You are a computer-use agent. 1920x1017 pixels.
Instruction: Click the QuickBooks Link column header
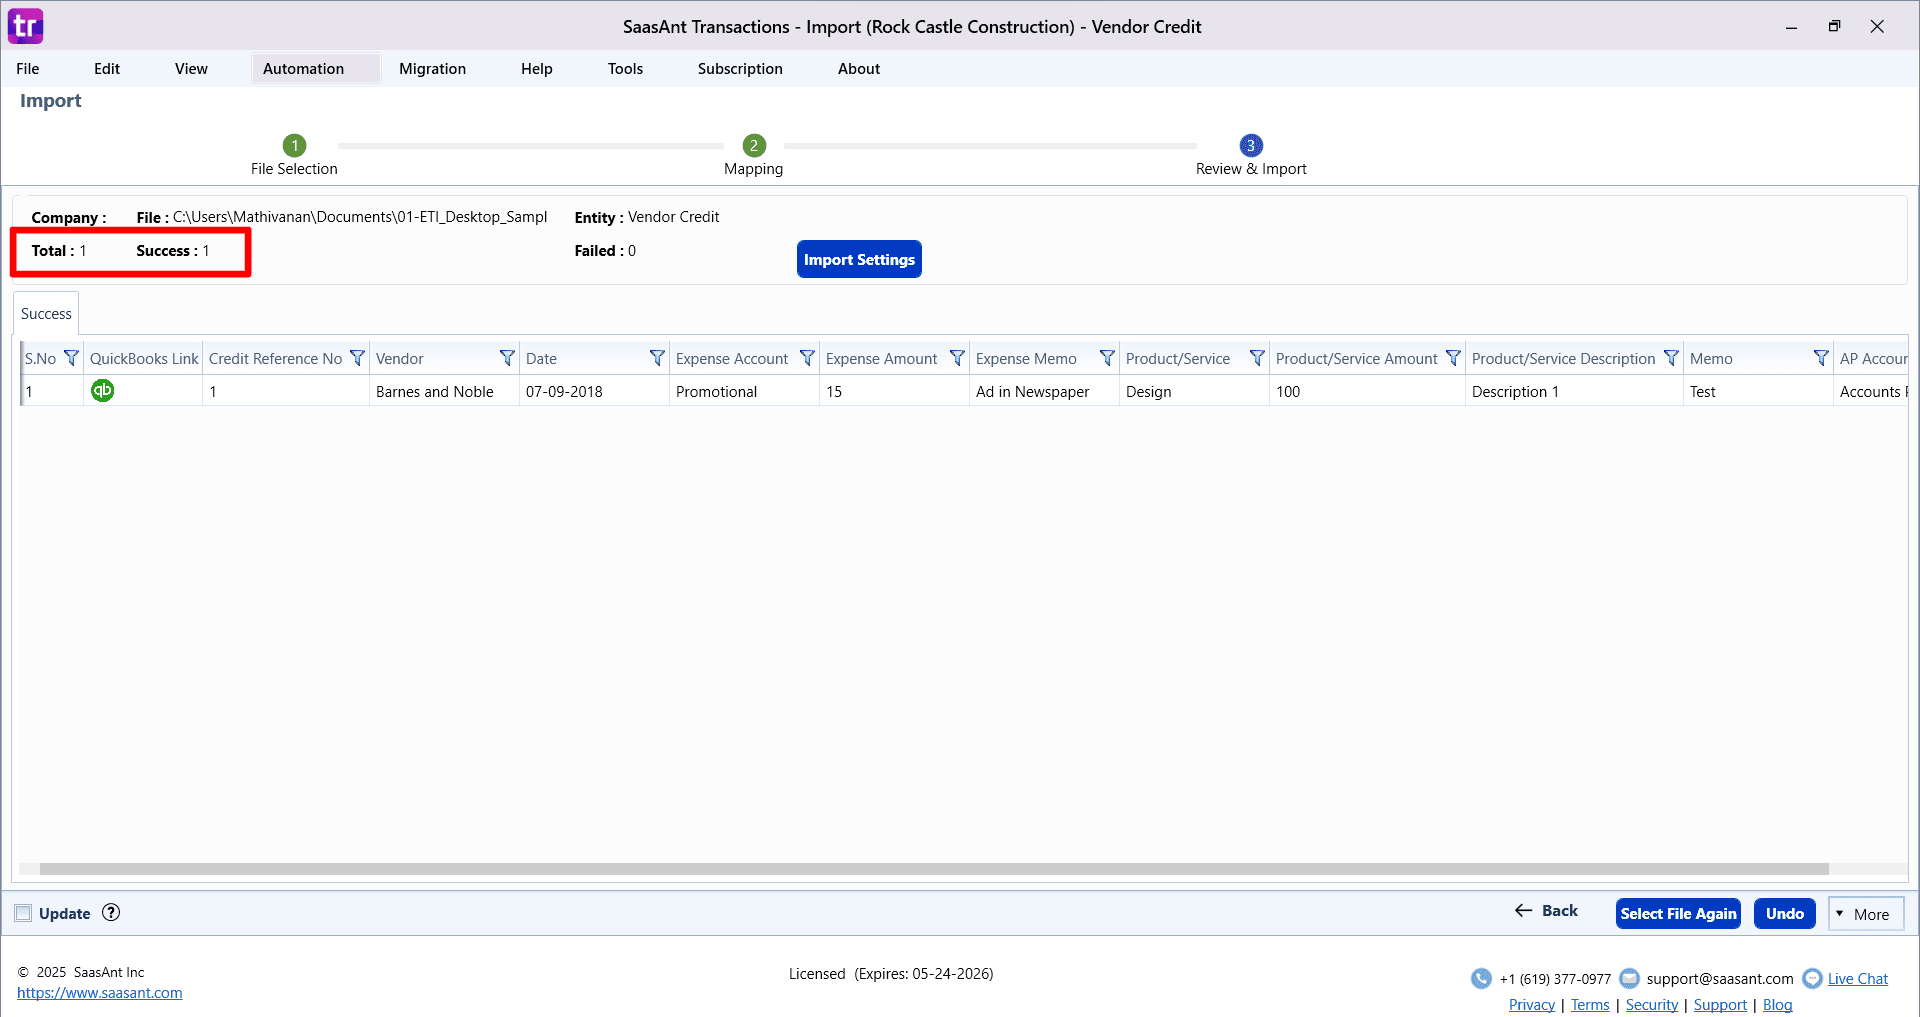click(144, 358)
